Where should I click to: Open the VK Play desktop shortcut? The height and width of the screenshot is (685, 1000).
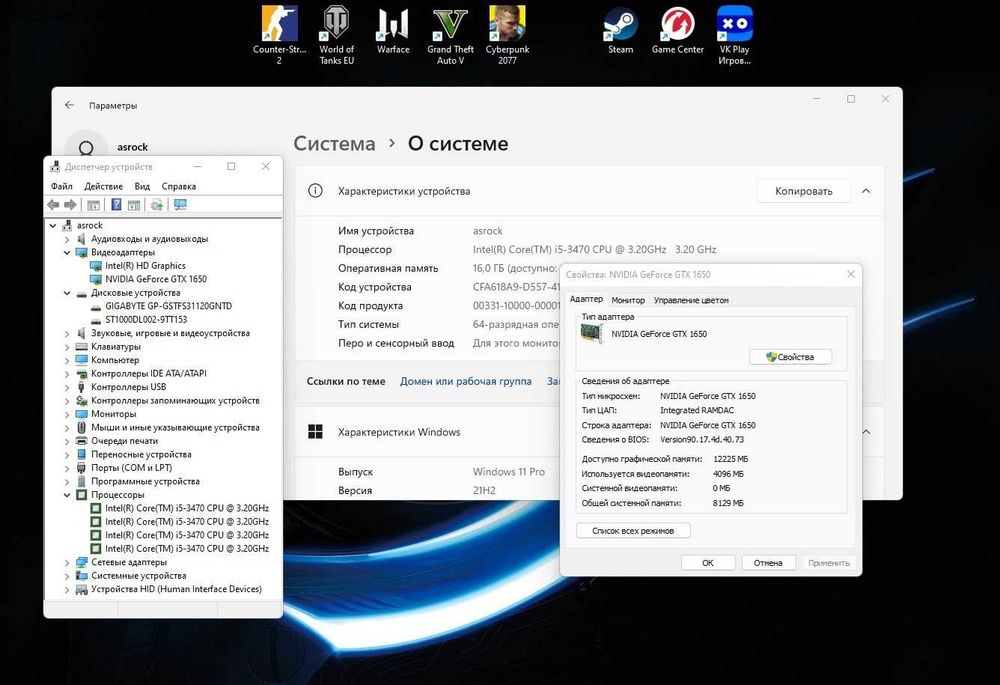click(x=735, y=34)
